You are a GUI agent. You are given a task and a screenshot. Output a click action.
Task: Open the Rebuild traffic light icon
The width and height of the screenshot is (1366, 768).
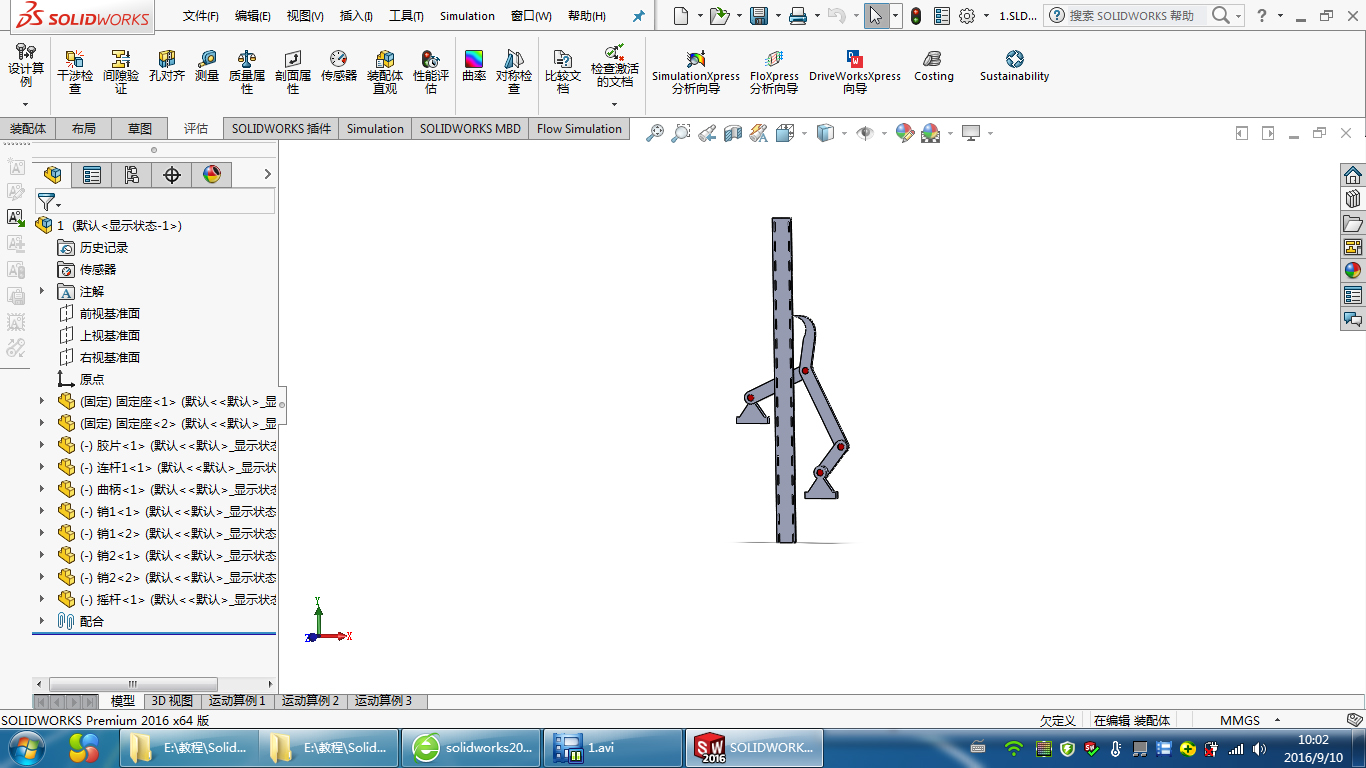coord(916,16)
